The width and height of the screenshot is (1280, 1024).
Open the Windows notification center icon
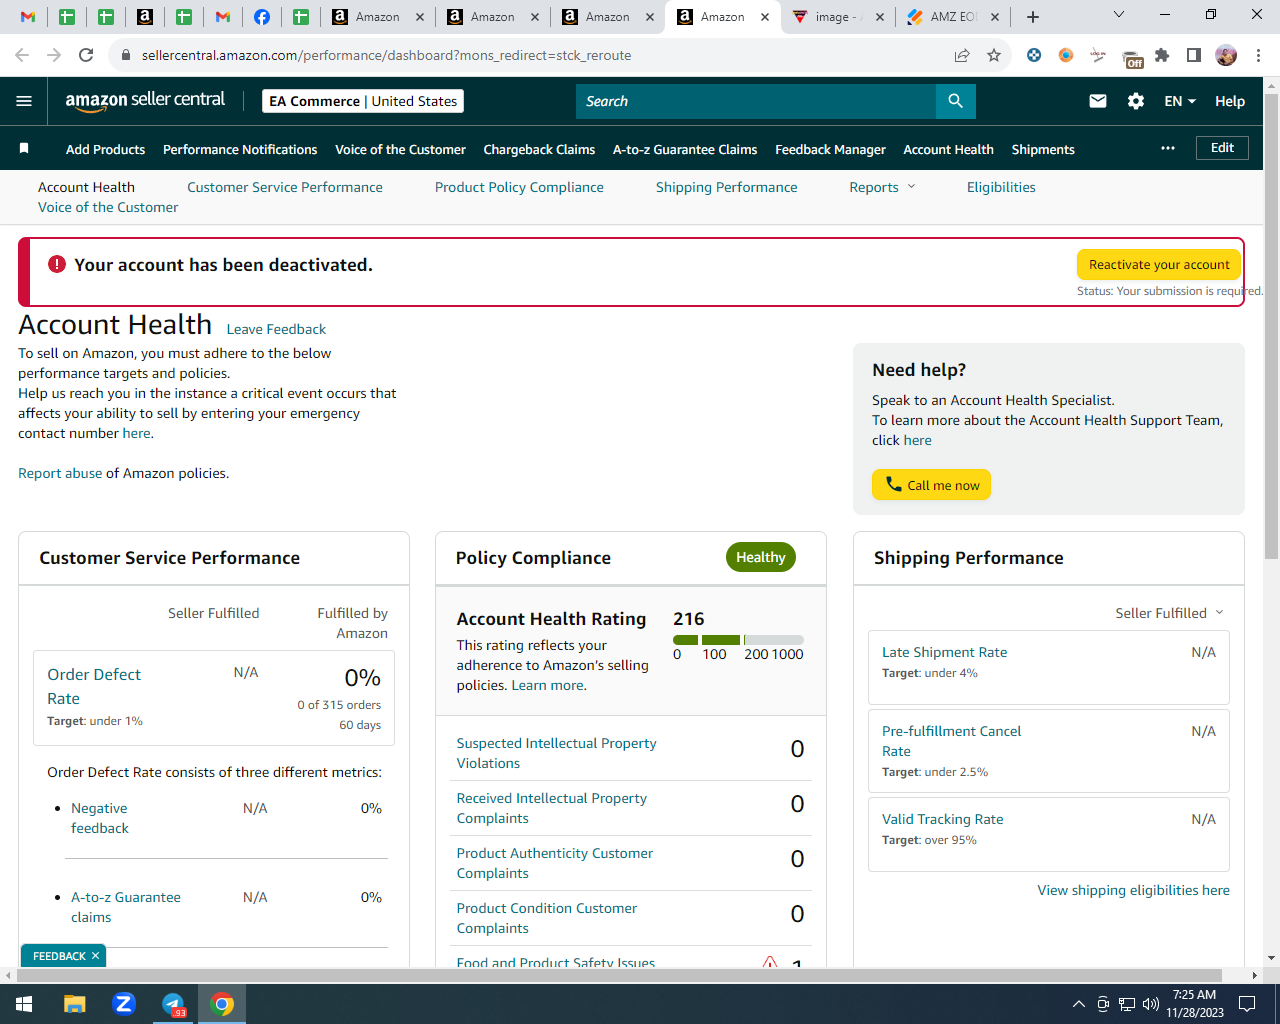[x=1247, y=1004]
